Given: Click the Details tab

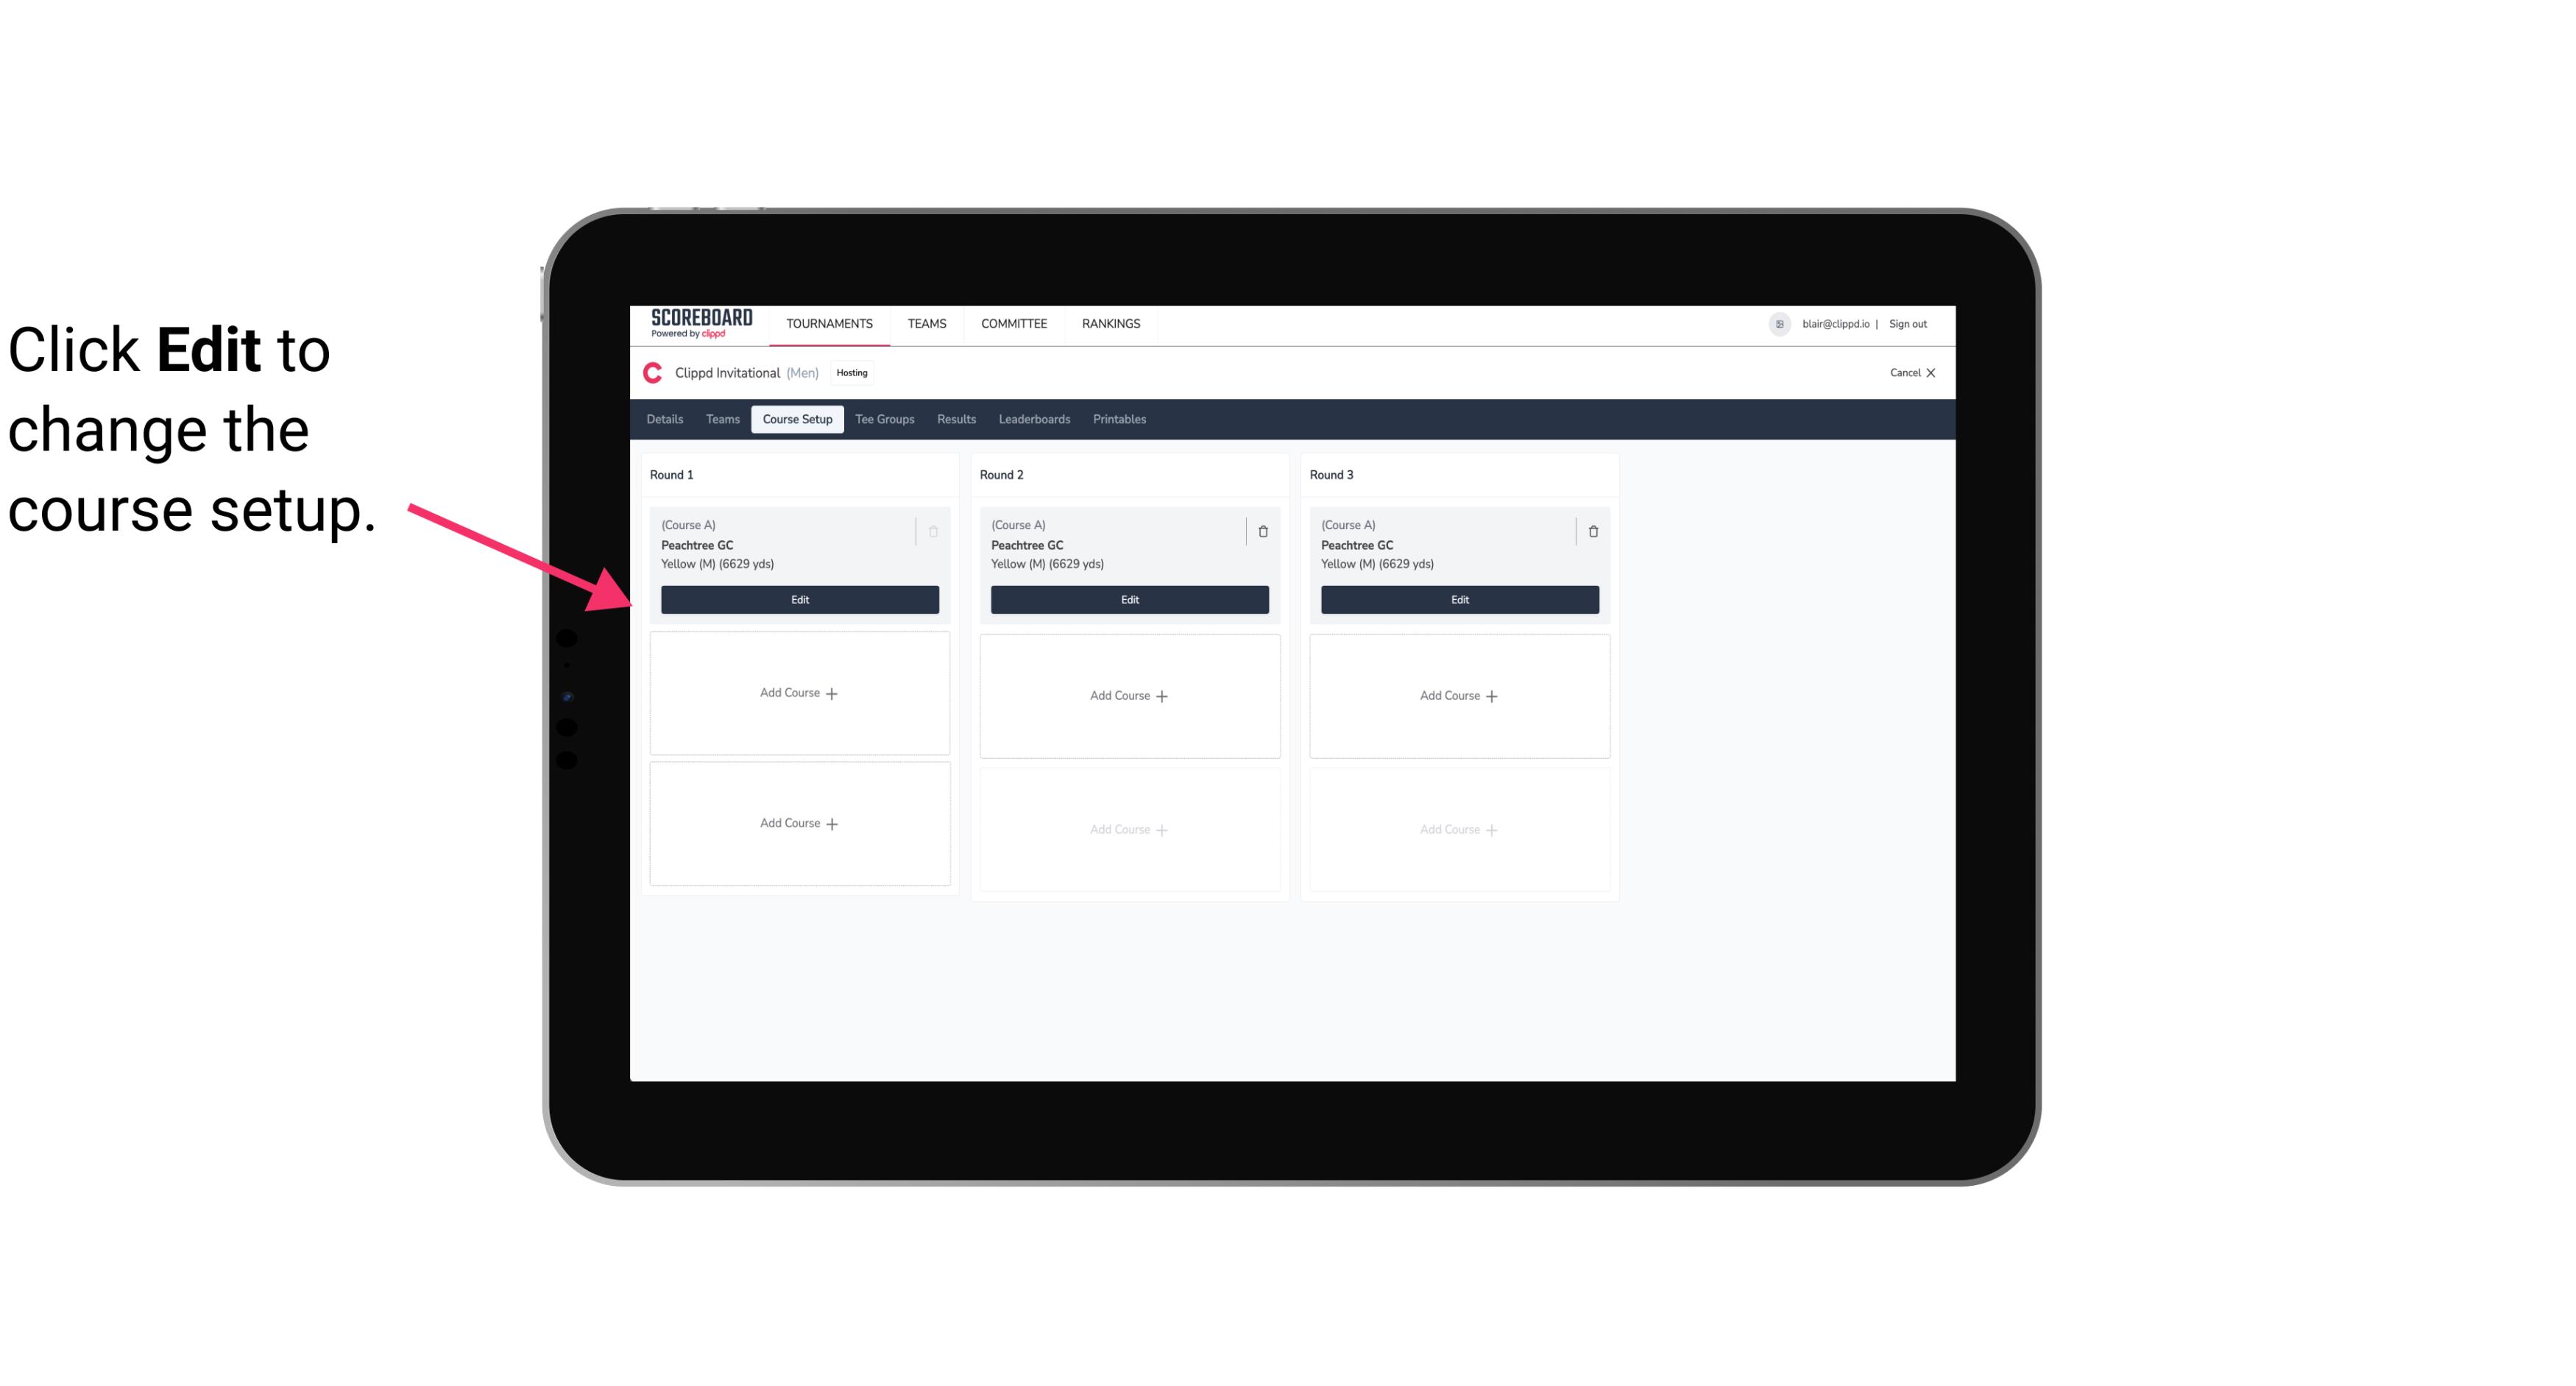Looking at the screenshot, I should pos(665,418).
